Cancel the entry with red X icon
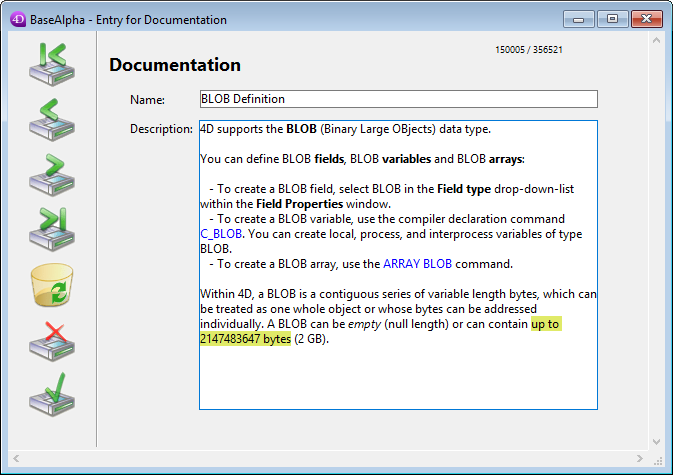This screenshot has width=673, height=475. click(52, 340)
